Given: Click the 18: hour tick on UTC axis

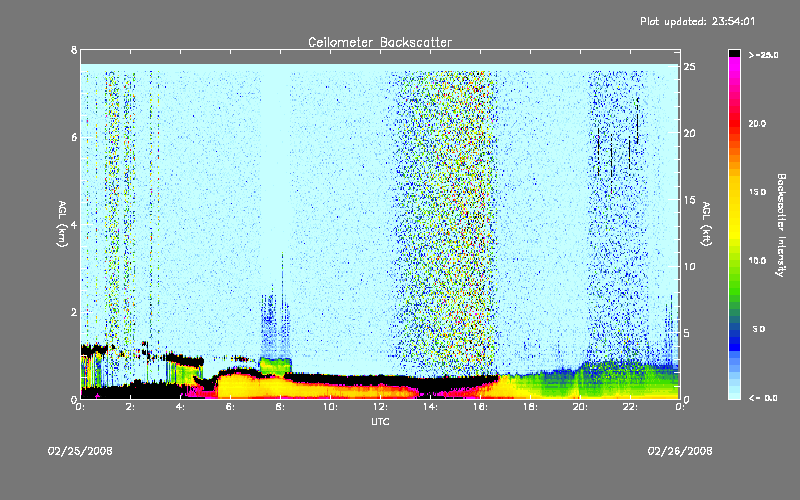Looking at the screenshot, I should point(530,407).
